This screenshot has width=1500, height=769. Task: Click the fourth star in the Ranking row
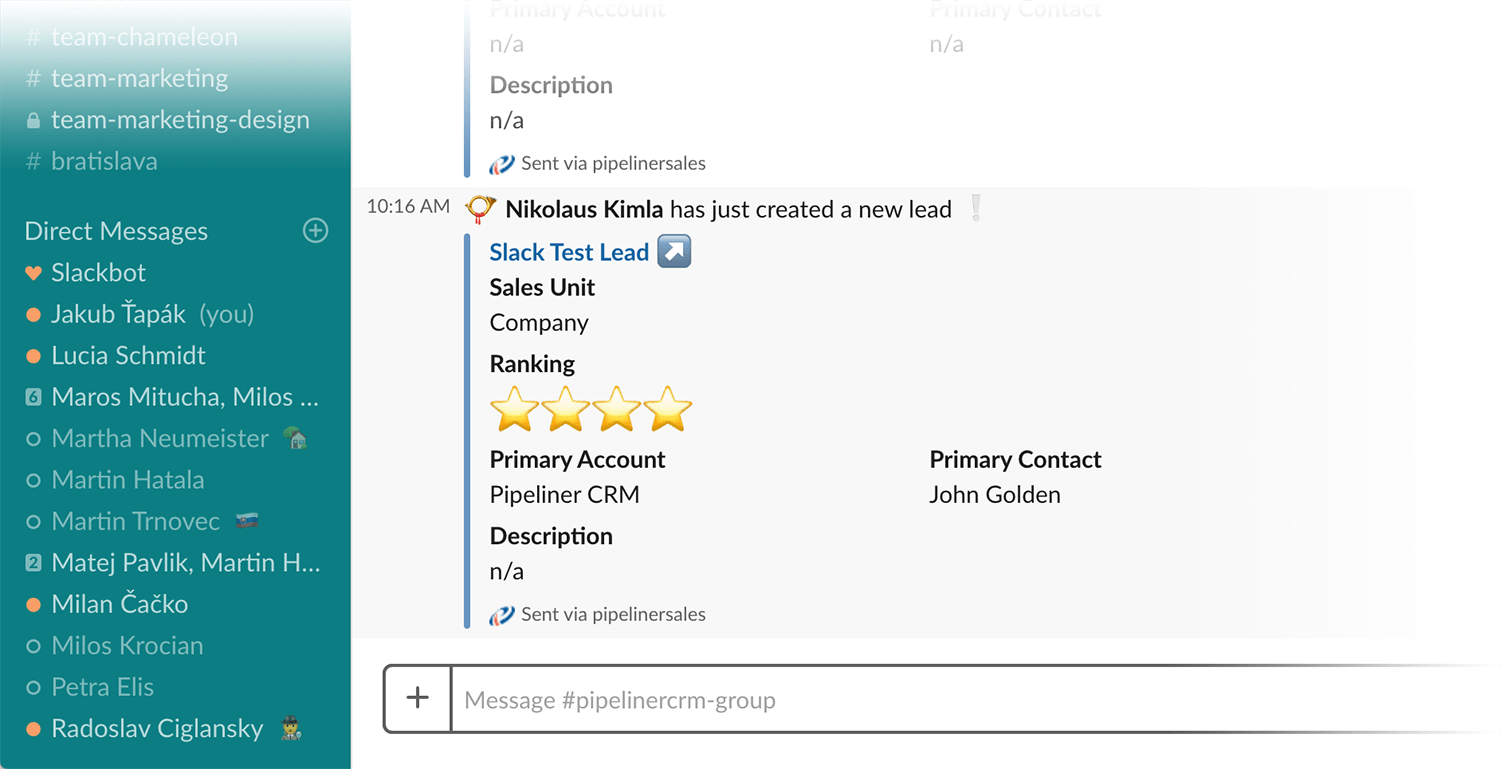click(x=668, y=408)
